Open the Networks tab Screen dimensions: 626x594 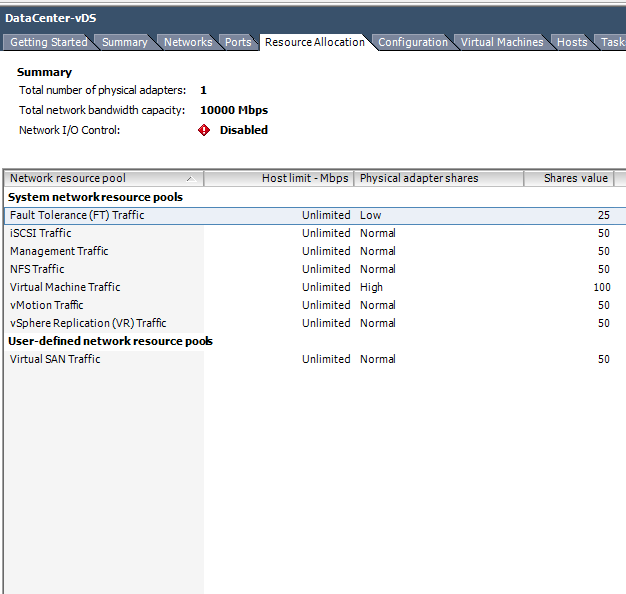pos(188,42)
